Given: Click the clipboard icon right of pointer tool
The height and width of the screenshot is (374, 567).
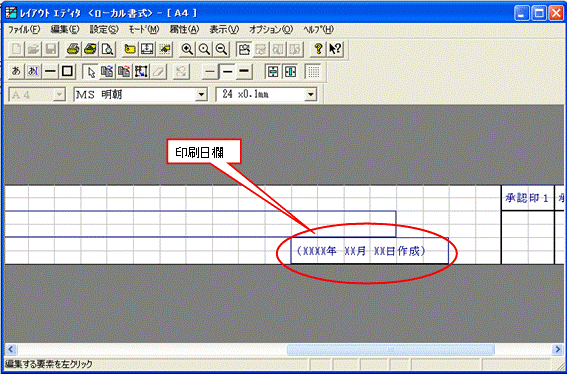Looking at the screenshot, I should pos(107,71).
